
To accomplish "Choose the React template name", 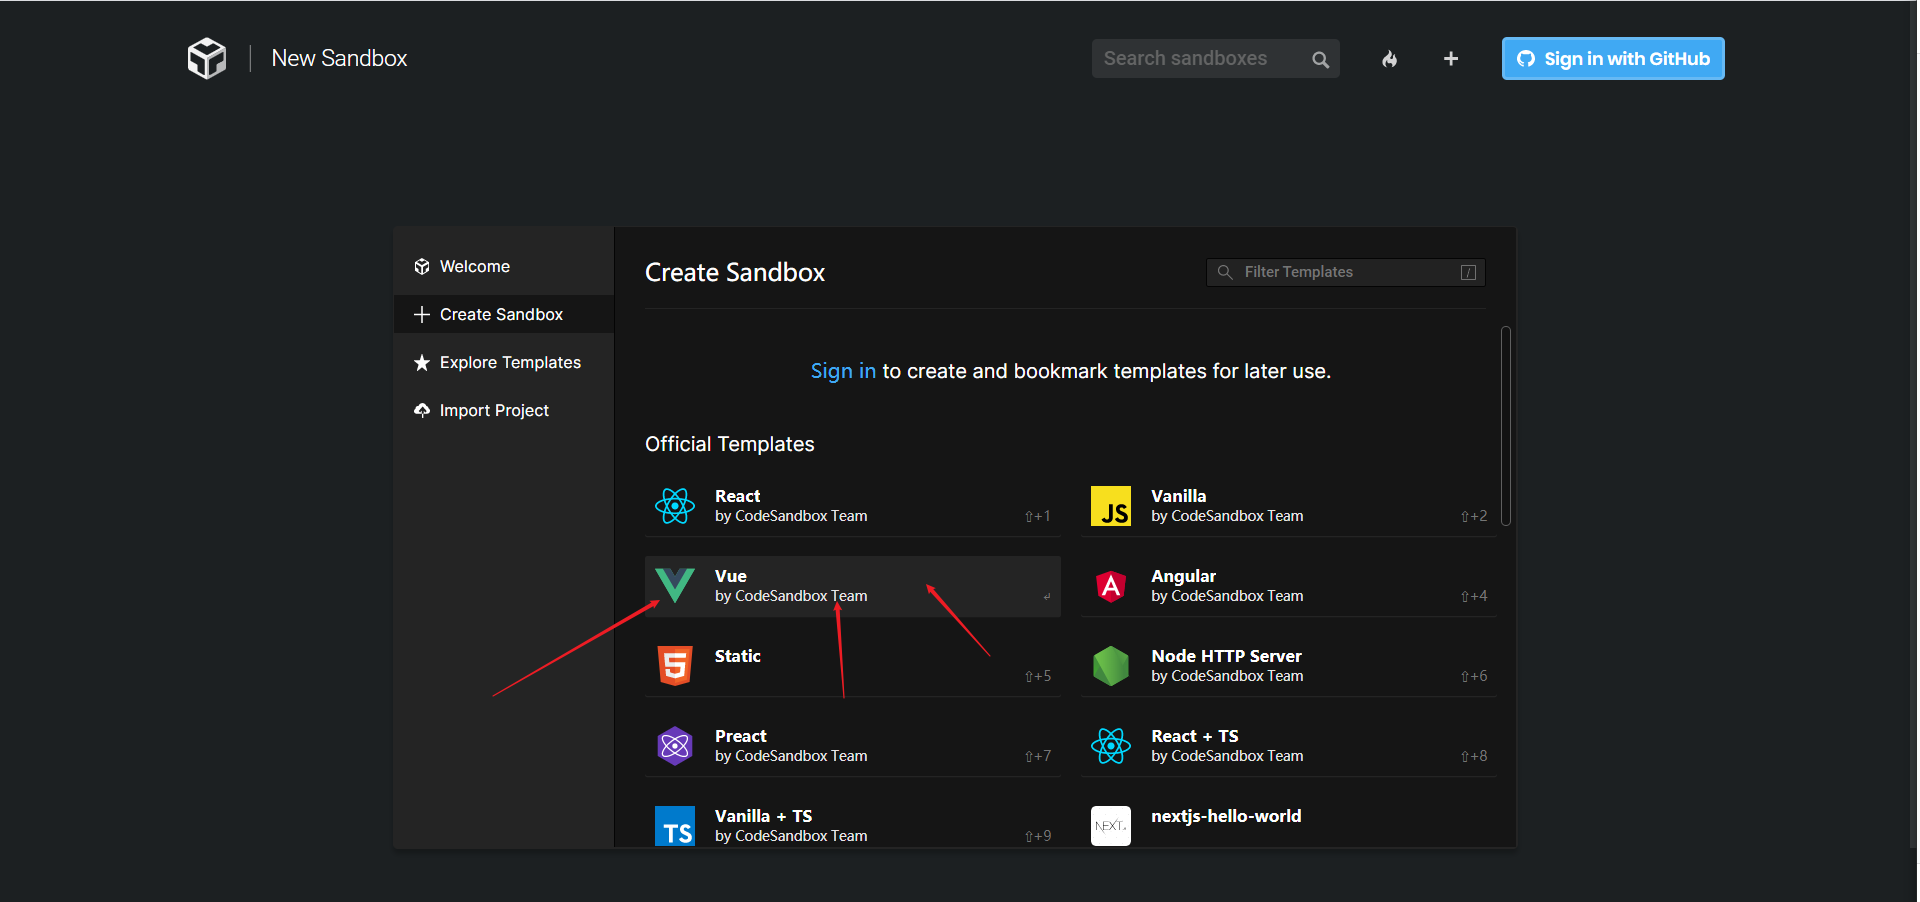I will pyautogui.click(x=738, y=496).
